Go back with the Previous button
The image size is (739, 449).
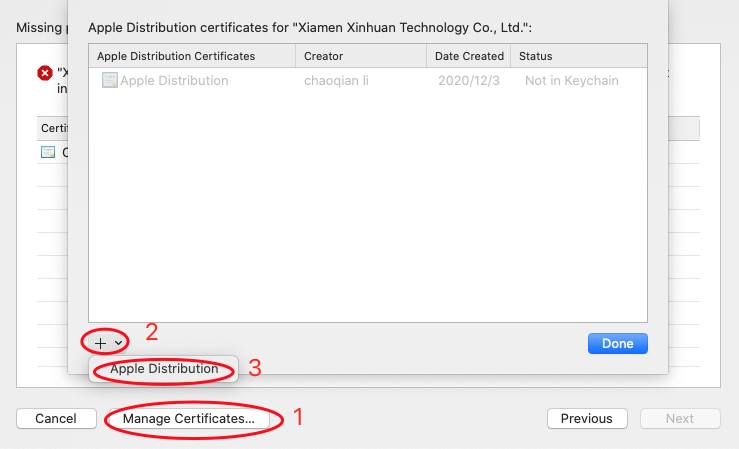coord(587,418)
